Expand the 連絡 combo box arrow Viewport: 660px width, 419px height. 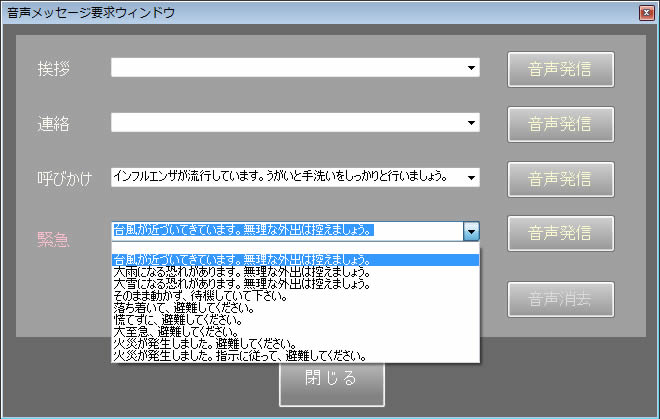pyautogui.click(x=470, y=123)
